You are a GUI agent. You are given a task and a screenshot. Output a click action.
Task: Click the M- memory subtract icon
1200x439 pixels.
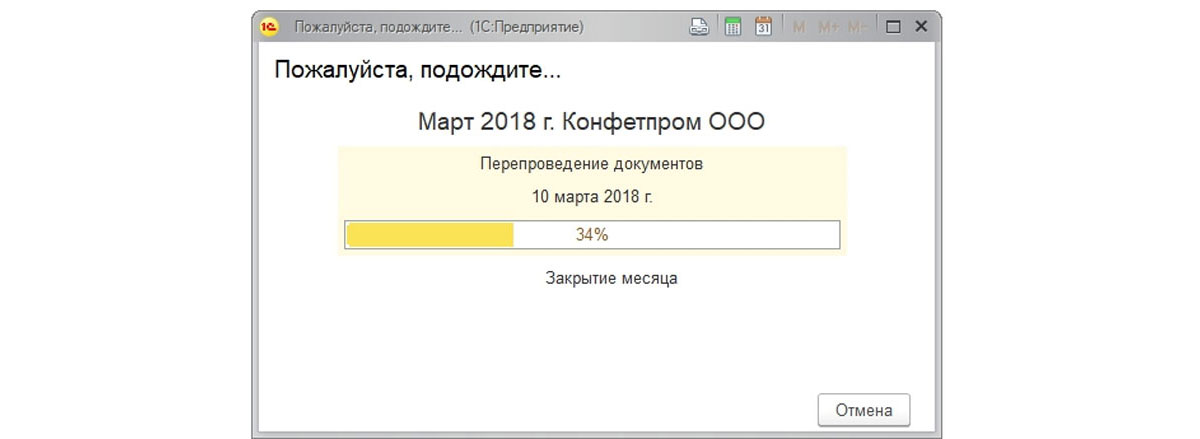point(857,28)
